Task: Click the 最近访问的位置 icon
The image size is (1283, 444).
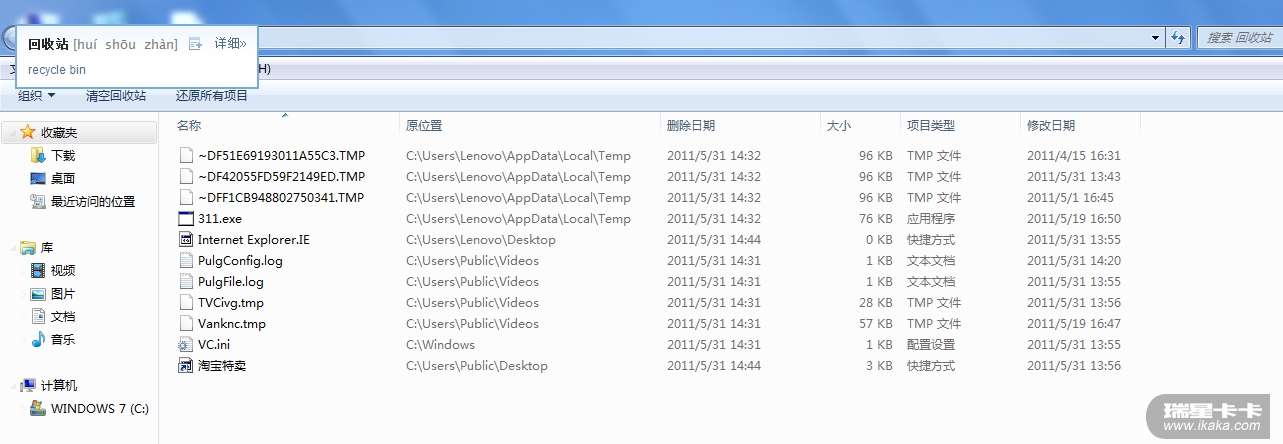Action: coord(38,201)
